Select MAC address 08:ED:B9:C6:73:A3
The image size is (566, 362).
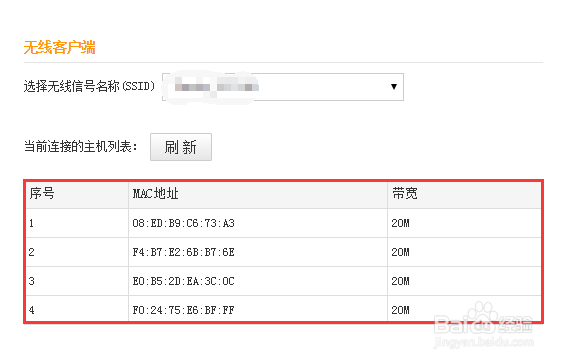(x=183, y=223)
